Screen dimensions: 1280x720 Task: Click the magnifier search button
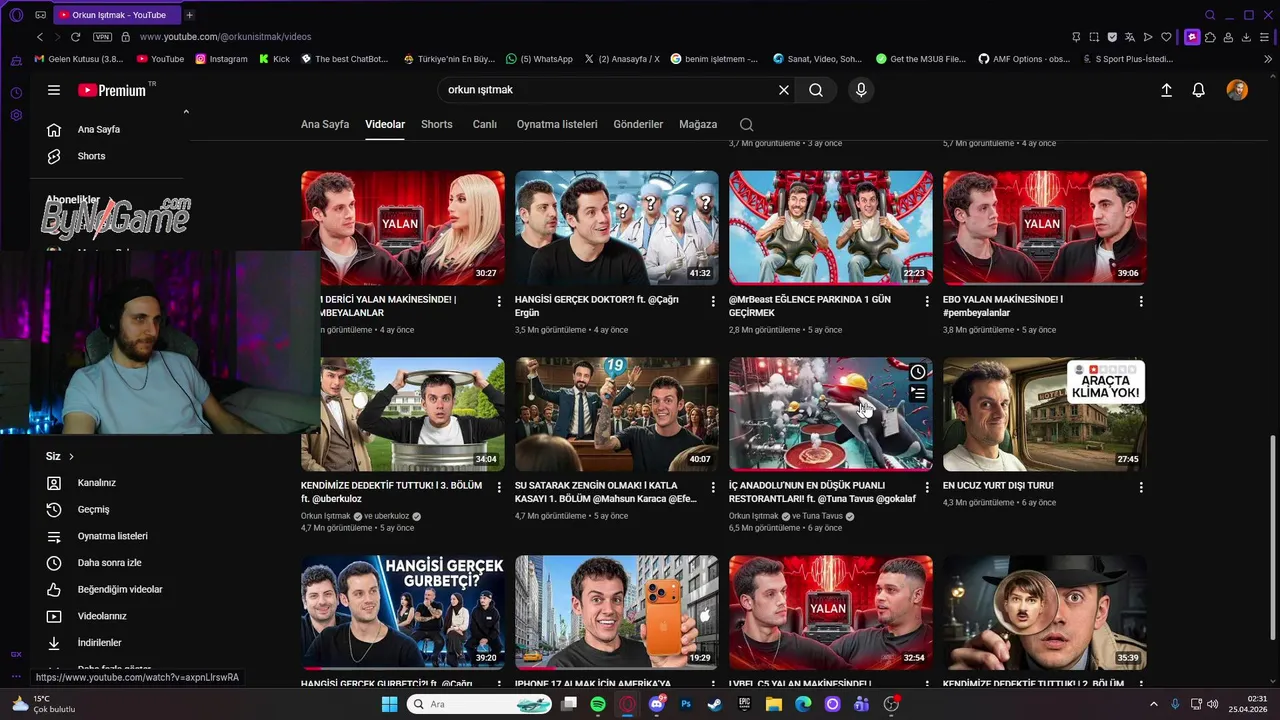(x=816, y=90)
